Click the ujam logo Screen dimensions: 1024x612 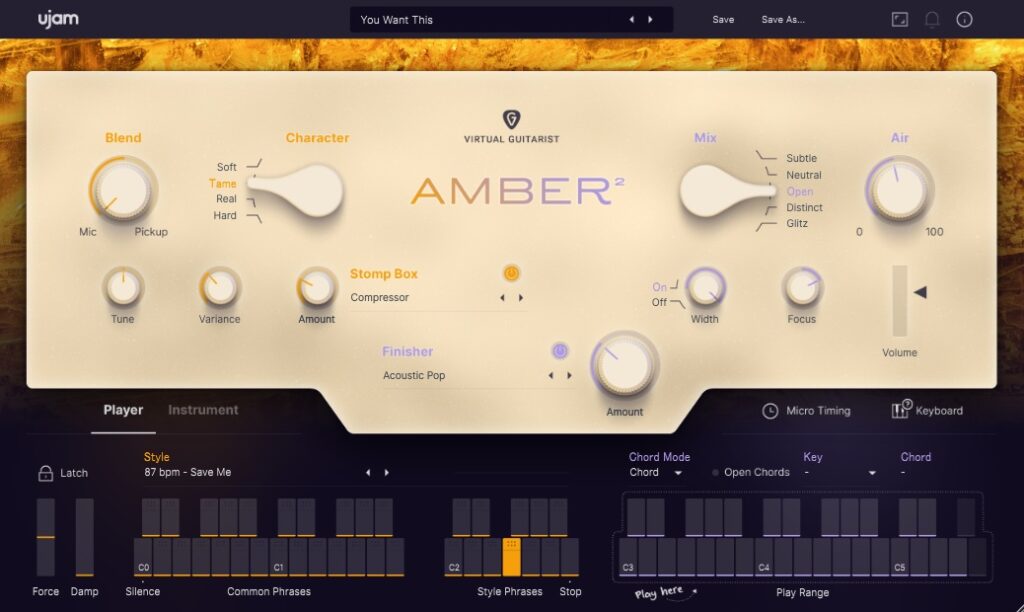pyautogui.click(x=58, y=20)
